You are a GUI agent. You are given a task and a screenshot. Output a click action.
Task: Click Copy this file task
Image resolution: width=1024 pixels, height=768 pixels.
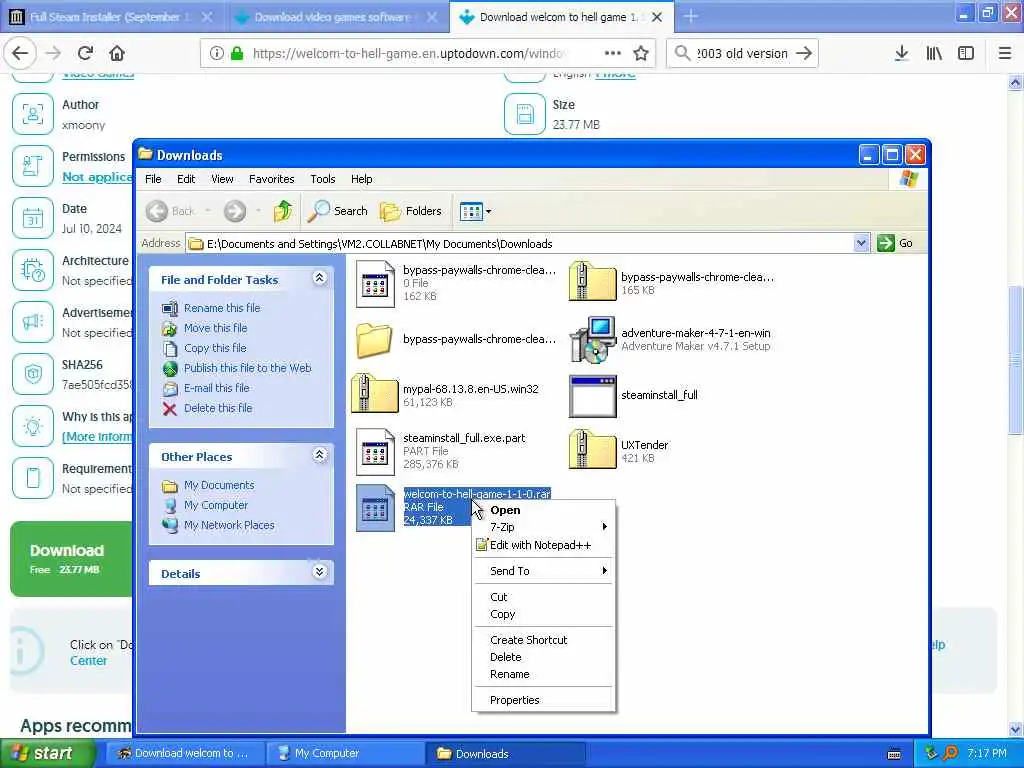pyautogui.click(x=215, y=348)
